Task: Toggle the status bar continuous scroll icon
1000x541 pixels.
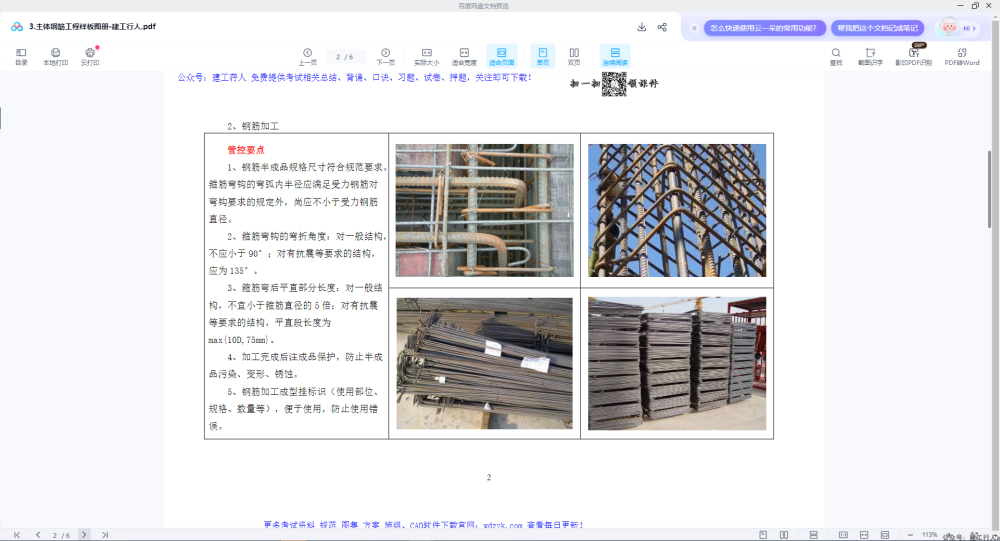Action: tap(814, 535)
